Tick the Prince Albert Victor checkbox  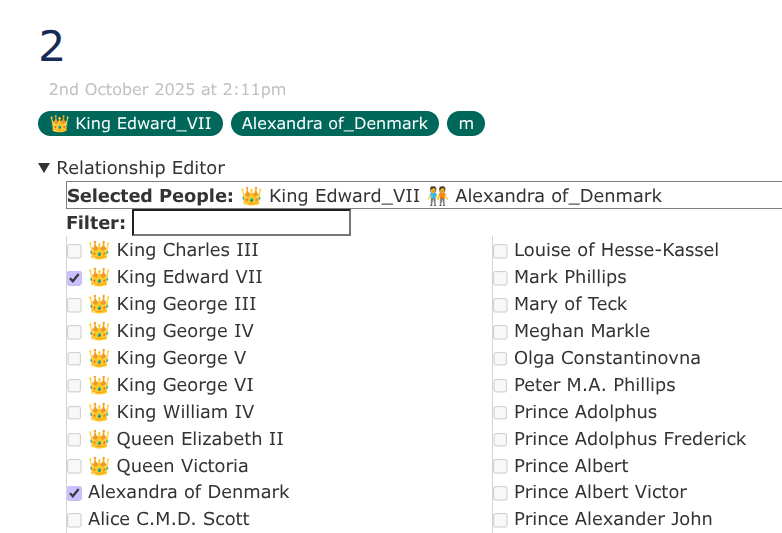click(500, 493)
